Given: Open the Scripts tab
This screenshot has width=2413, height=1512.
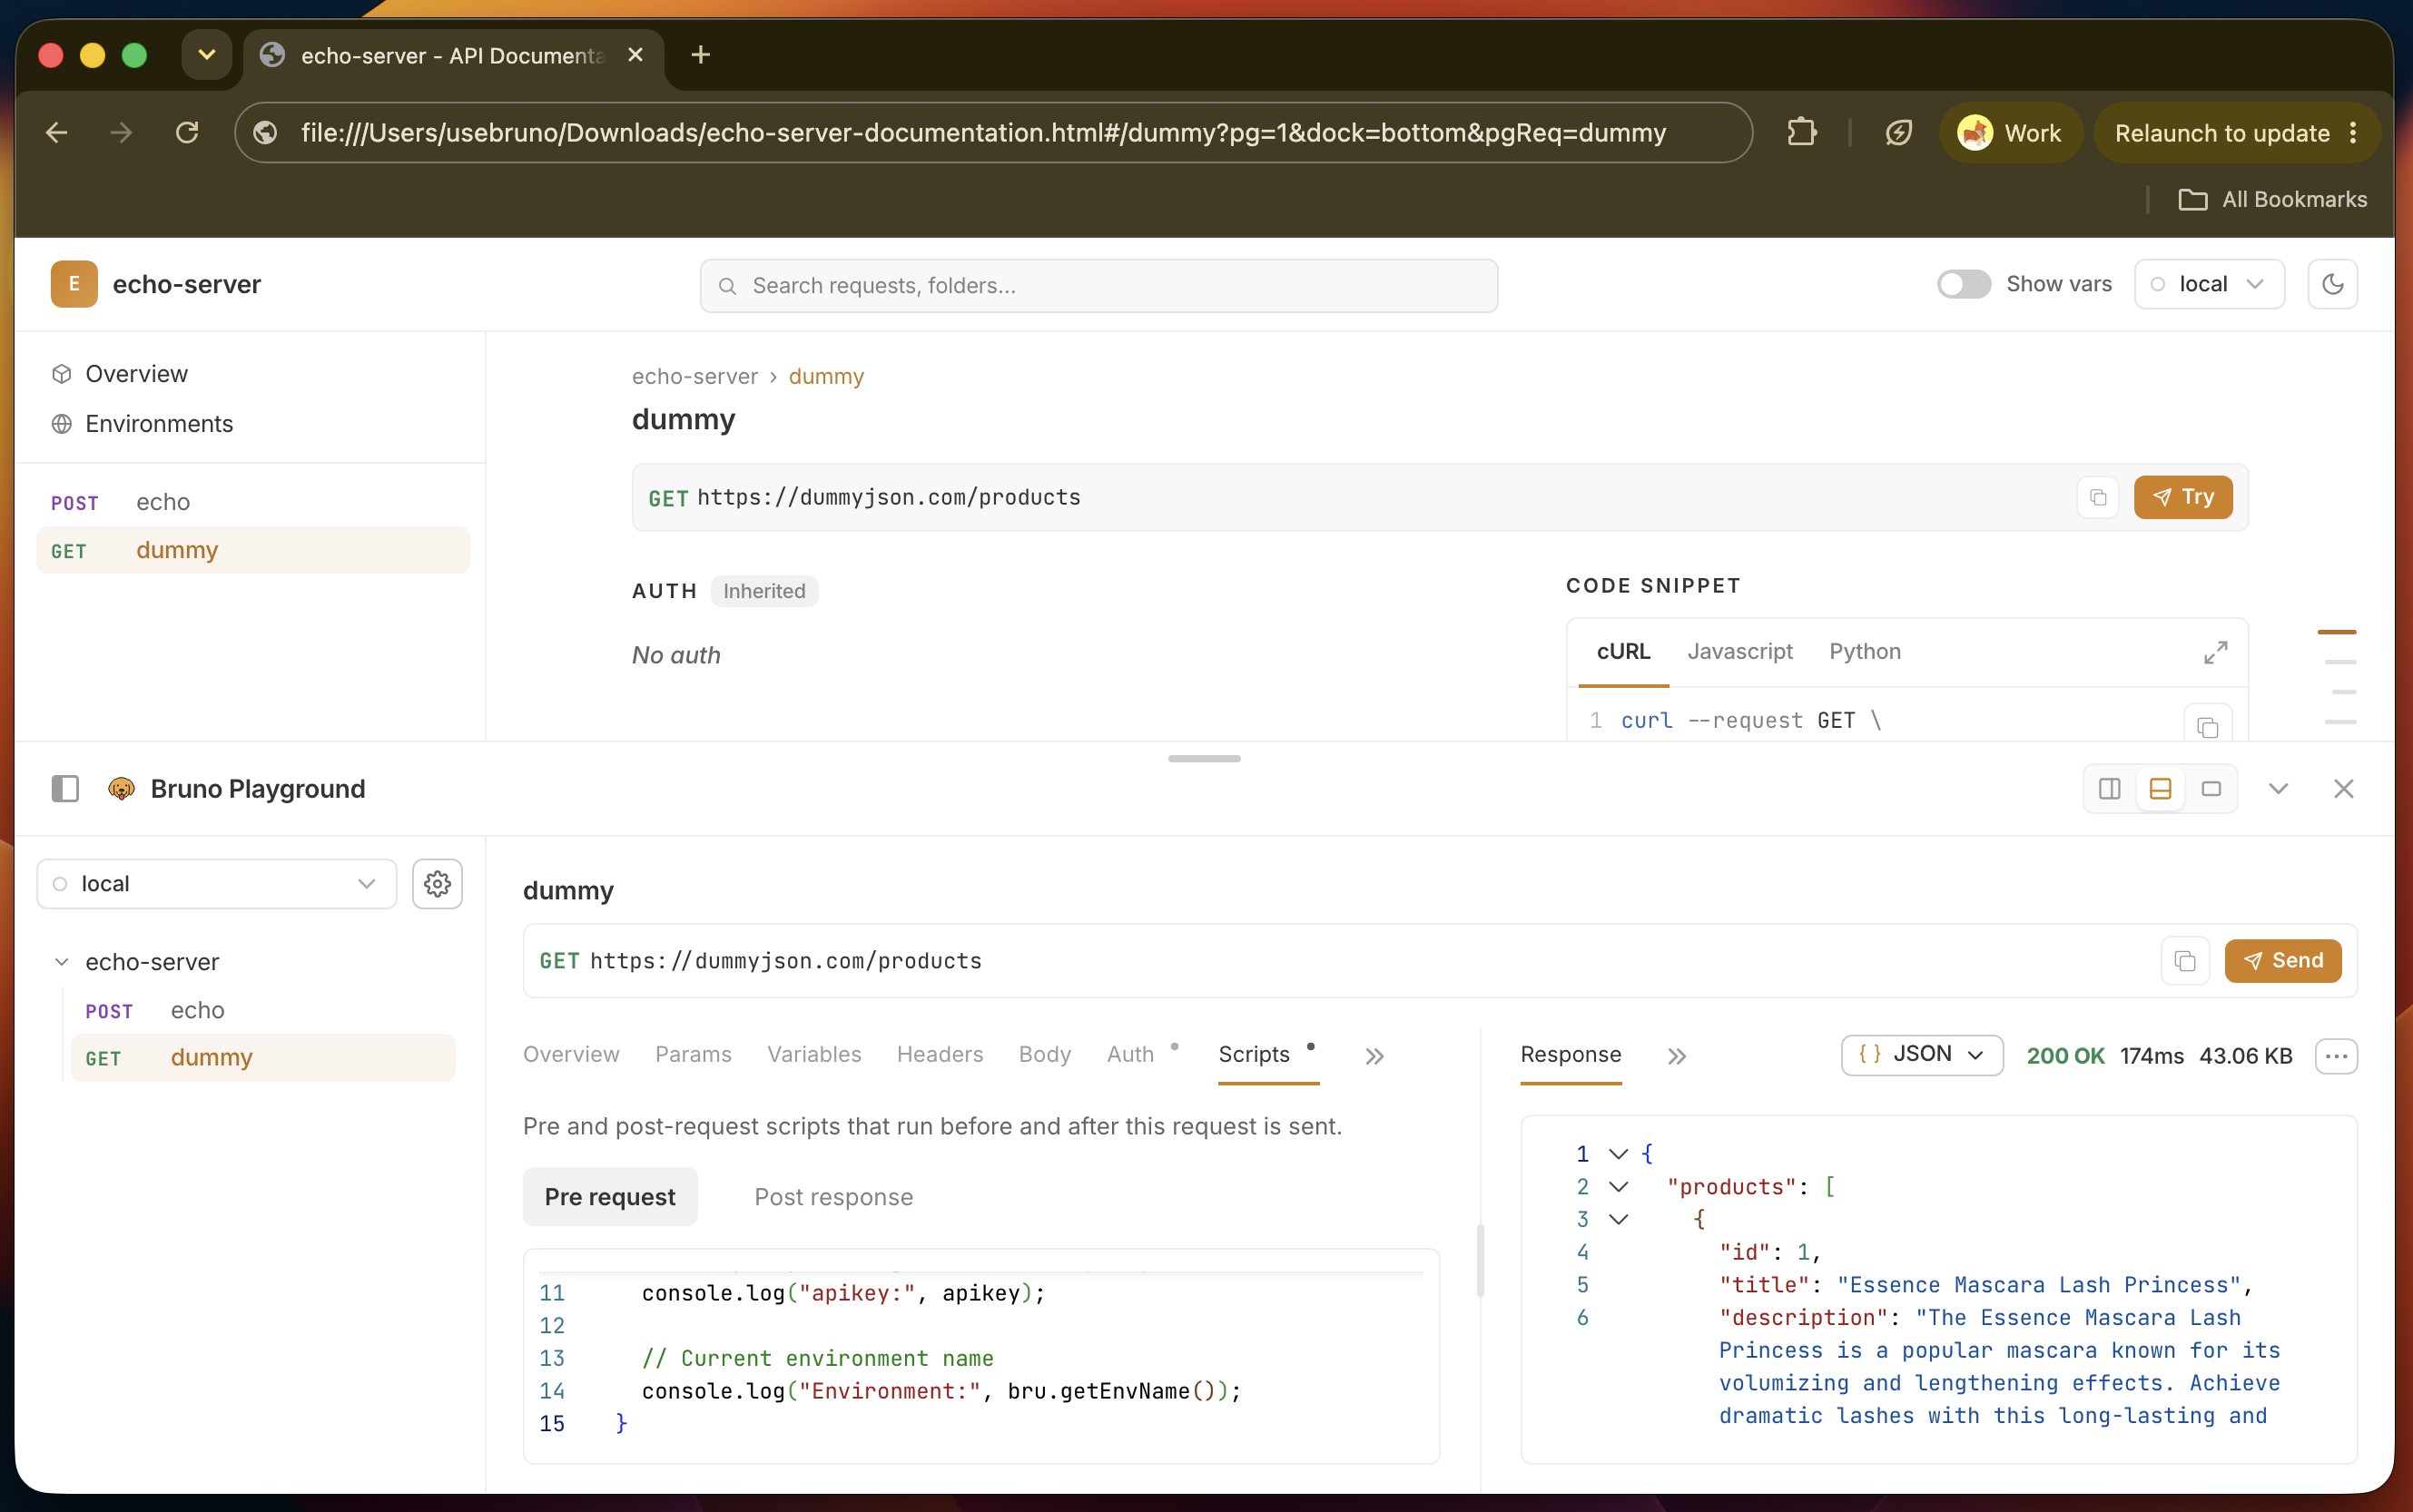Looking at the screenshot, I should click(1254, 1055).
